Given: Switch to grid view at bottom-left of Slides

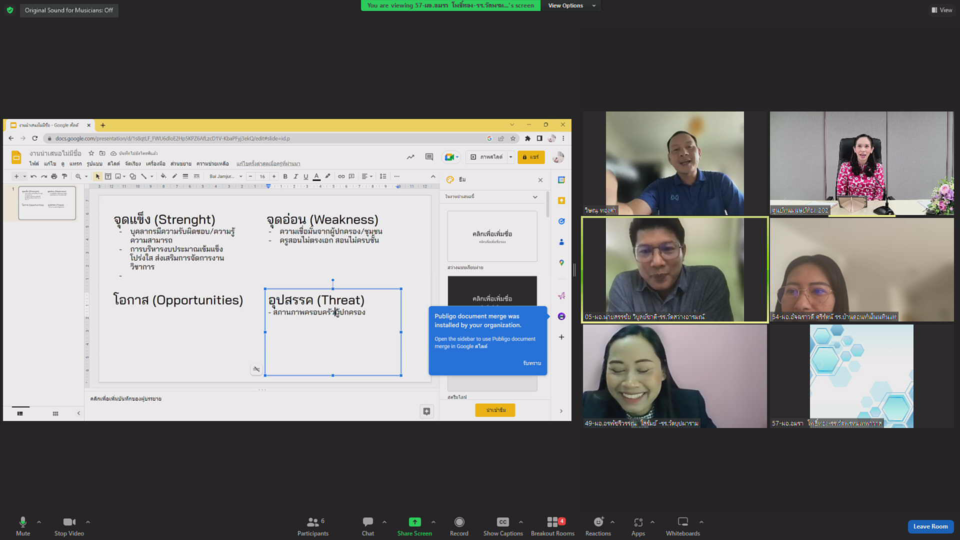Looking at the screenshot, I should (x=55, y=414).
